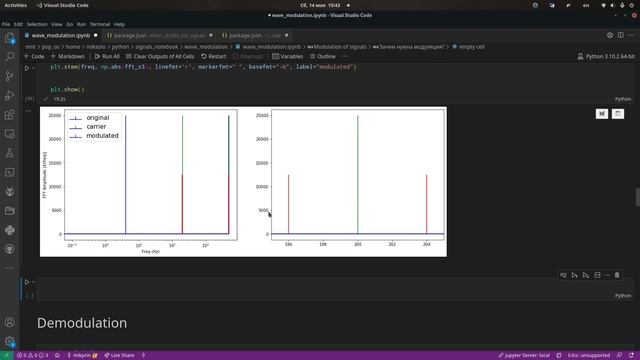
Task: Open the Run menu
Action: point(82,24)
